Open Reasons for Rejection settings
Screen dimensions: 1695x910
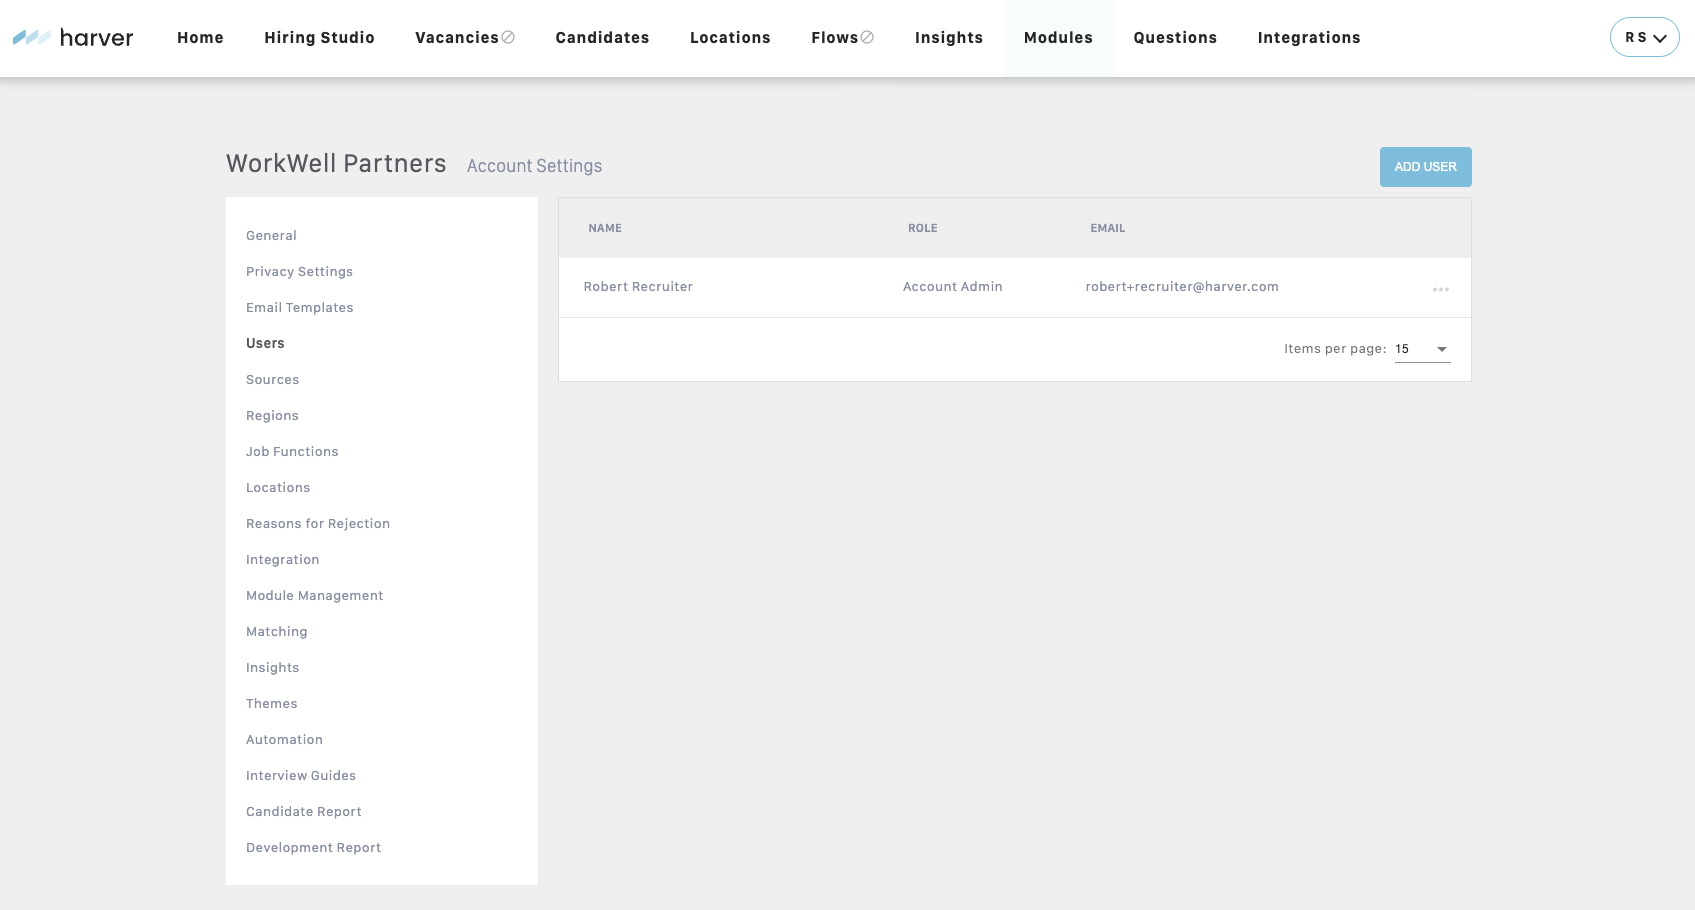click(x=317, y=524)
